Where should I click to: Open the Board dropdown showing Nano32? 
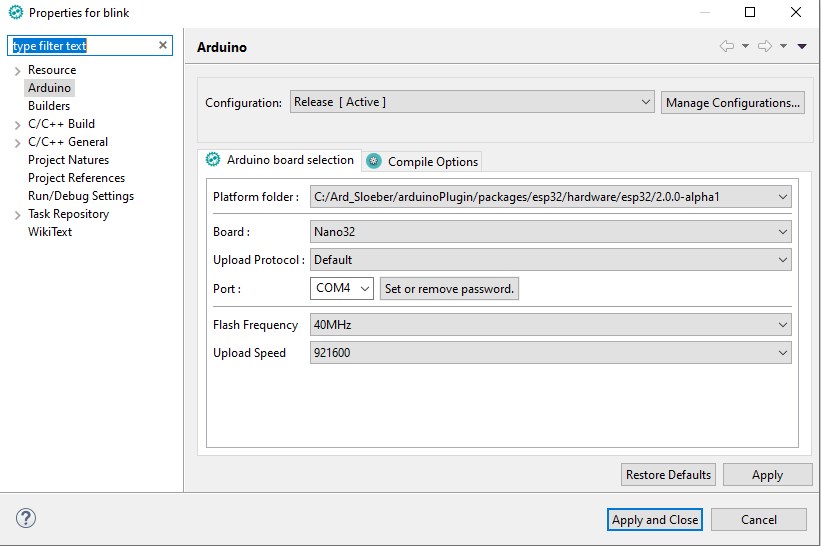click(x=550, y=232)
